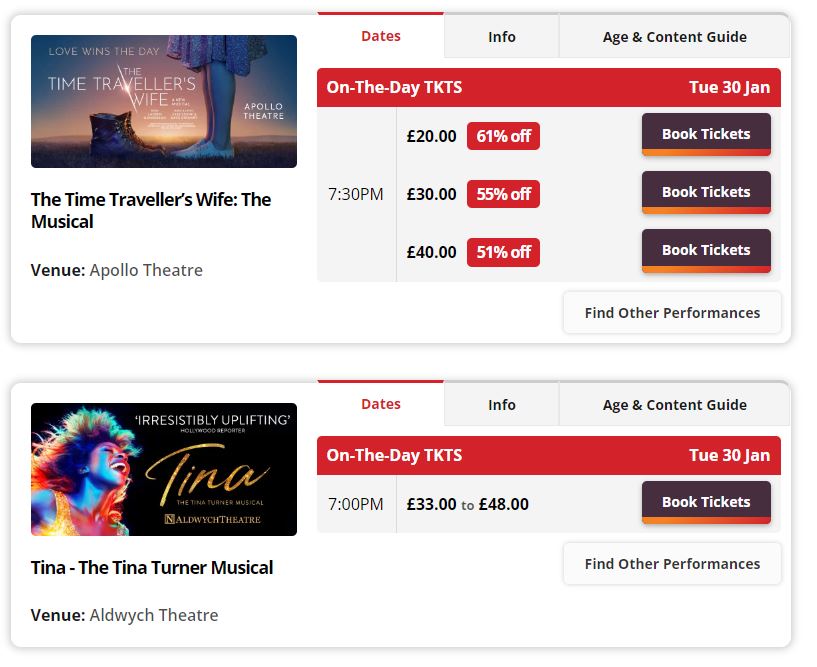Book the £40.00 tickets at 51% off
Screen dimensions: 817x667
coord(706,249)
